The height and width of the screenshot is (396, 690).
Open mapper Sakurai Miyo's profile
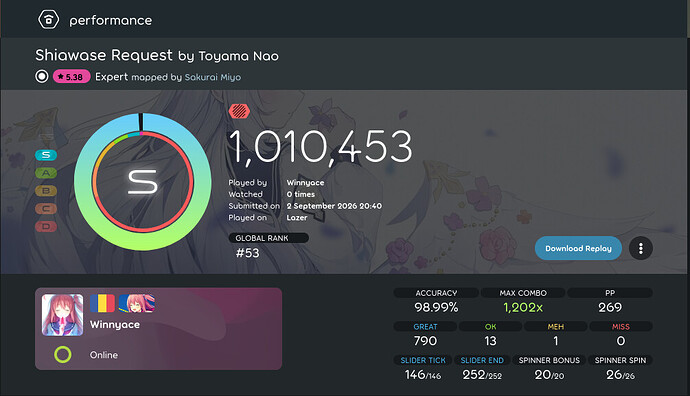click(213, 77)
